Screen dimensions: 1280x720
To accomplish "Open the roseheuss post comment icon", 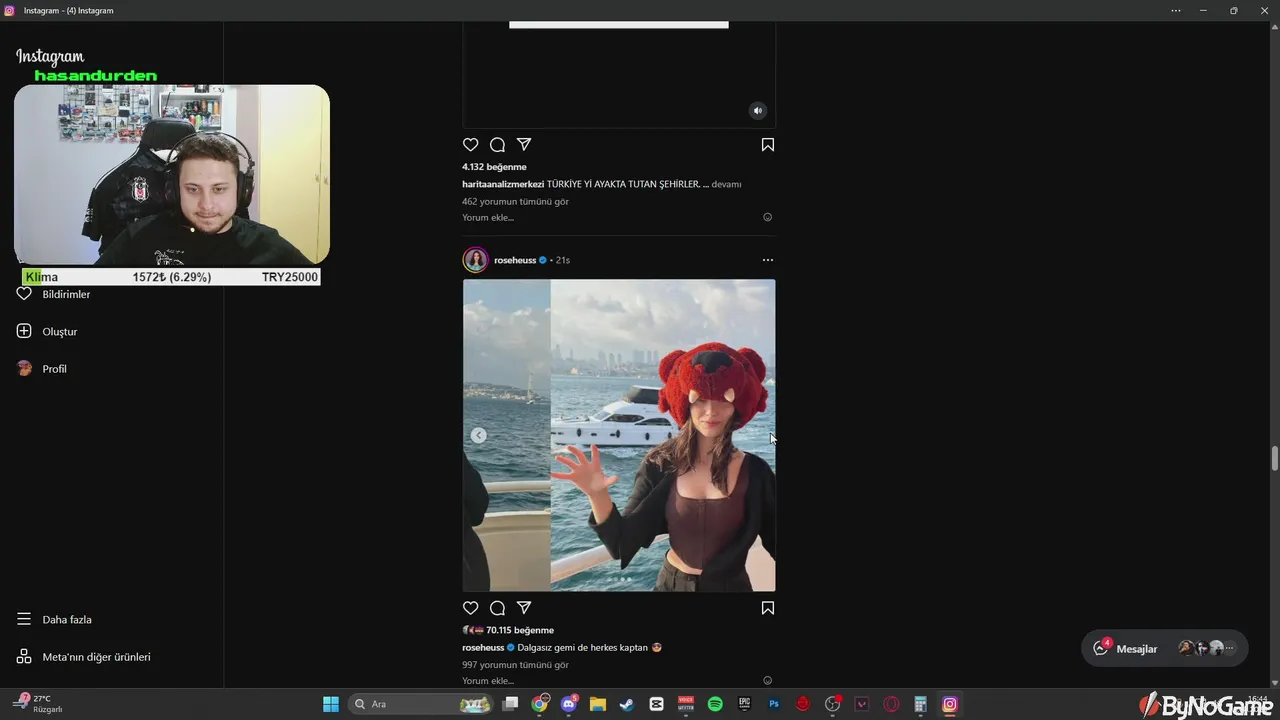I will (x=497, y=608).
